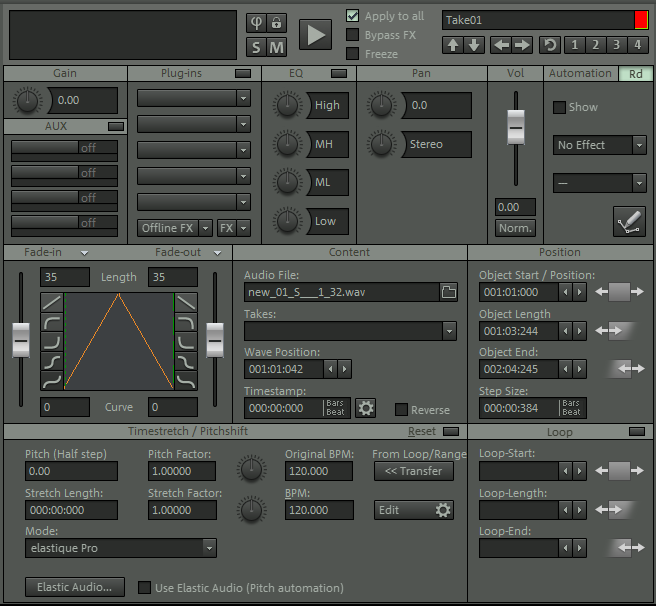Enable the Freeze checkbox
The width and height of the screenshot is (656, 606).
(352, 54)
